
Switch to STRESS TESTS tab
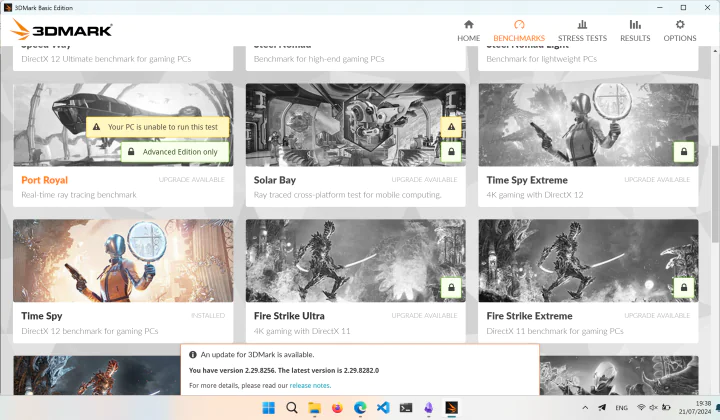tap(582, 31)
